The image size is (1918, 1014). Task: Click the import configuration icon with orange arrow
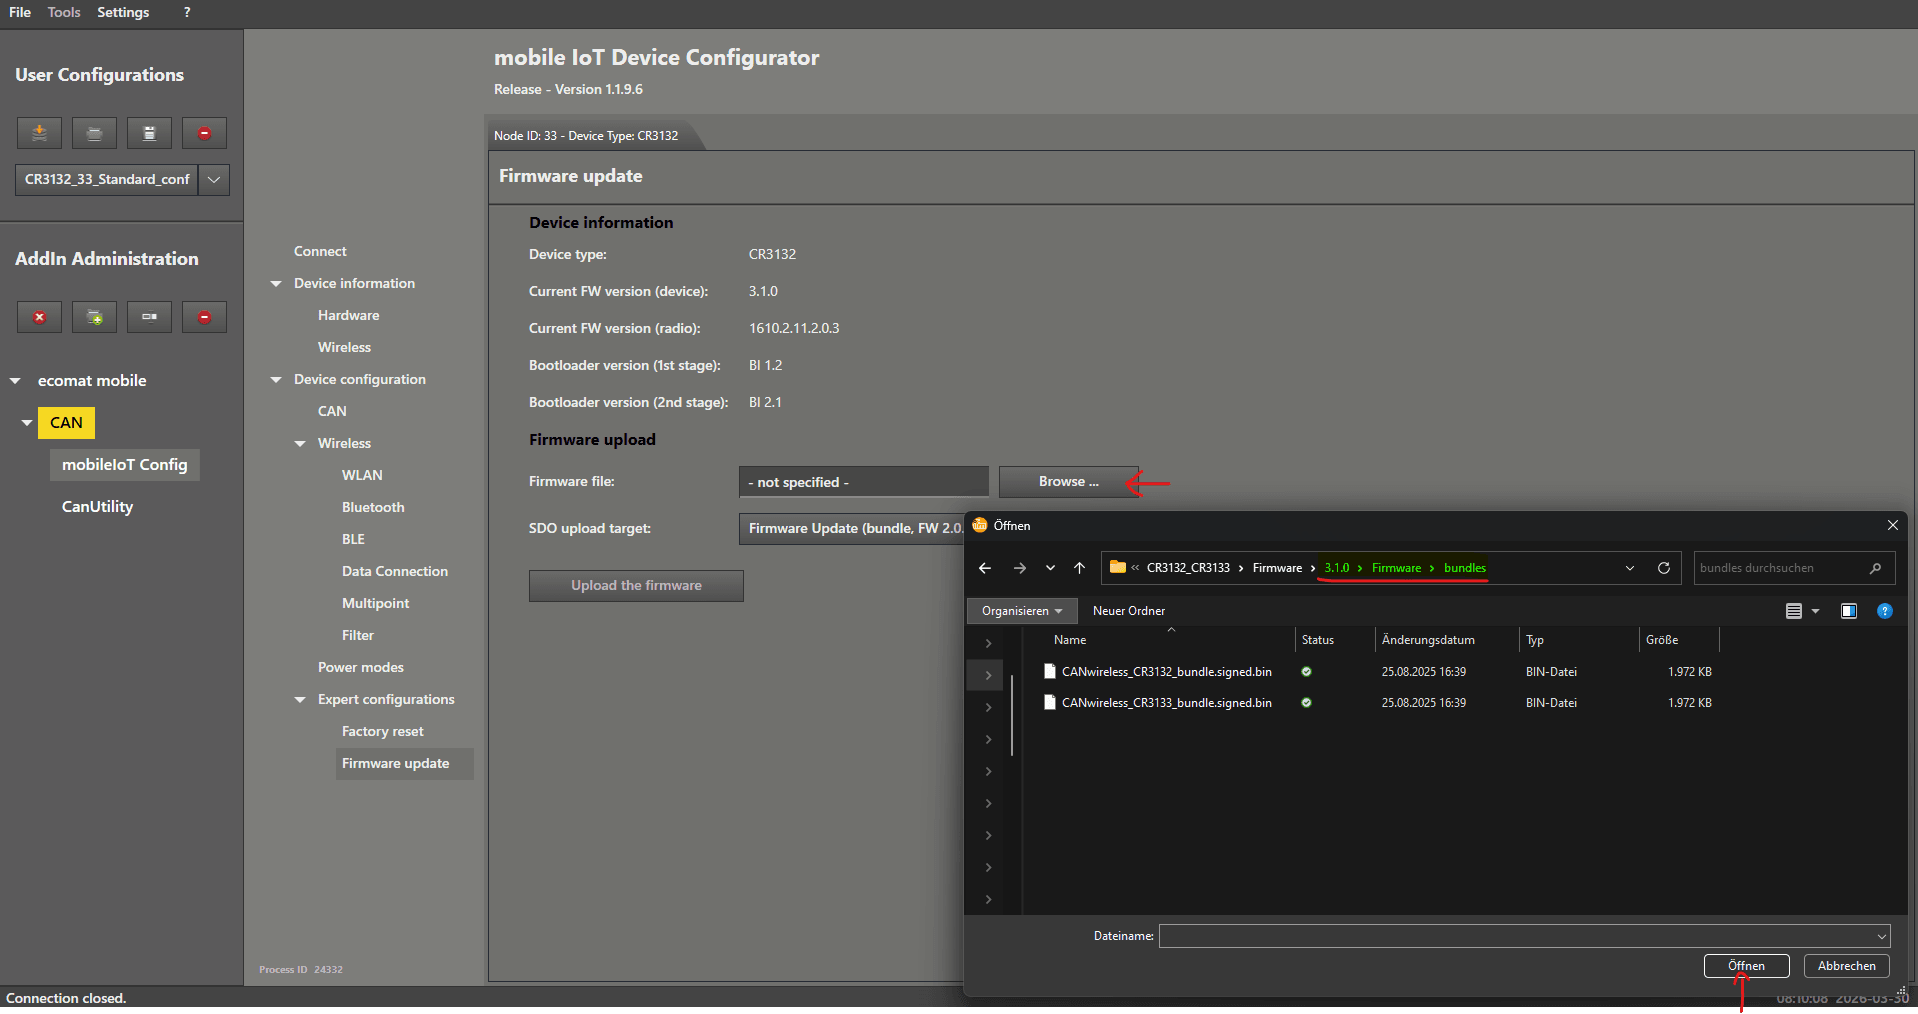pos(39,133)
